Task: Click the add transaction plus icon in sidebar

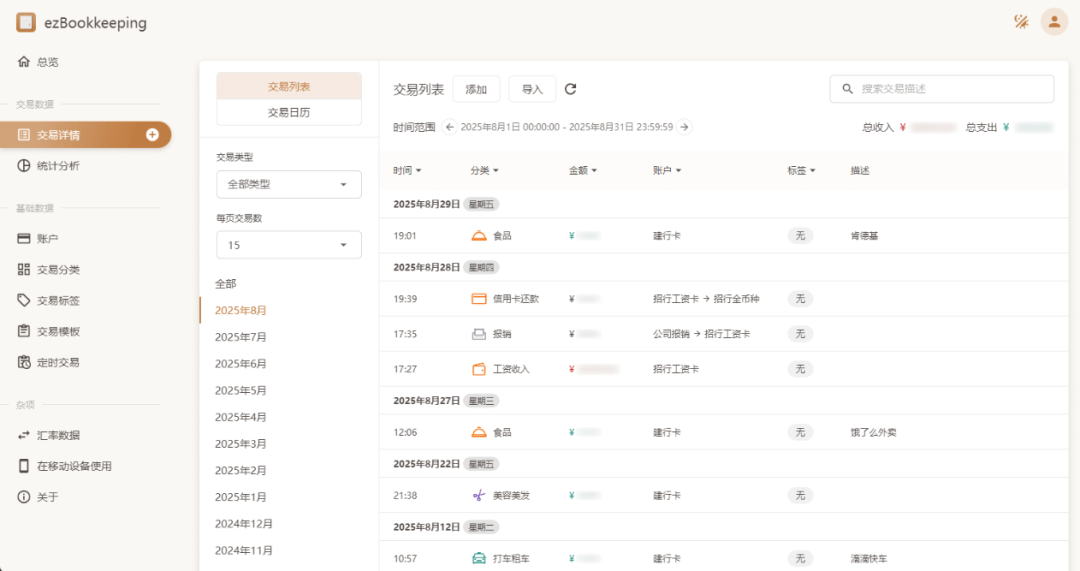Action: (152, 135)
